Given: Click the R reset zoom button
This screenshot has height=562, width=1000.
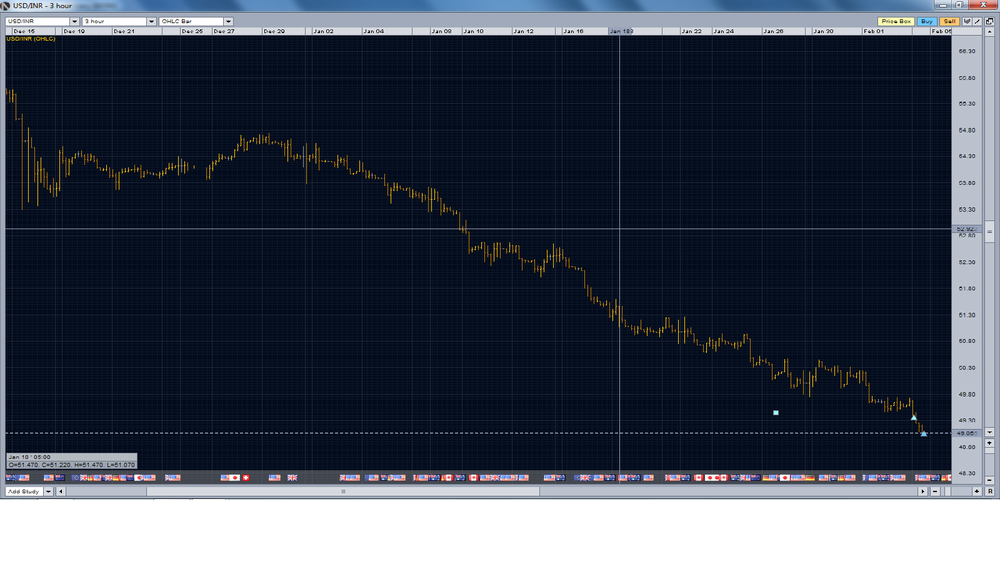Looking at the screenshot, I should 990,491.
